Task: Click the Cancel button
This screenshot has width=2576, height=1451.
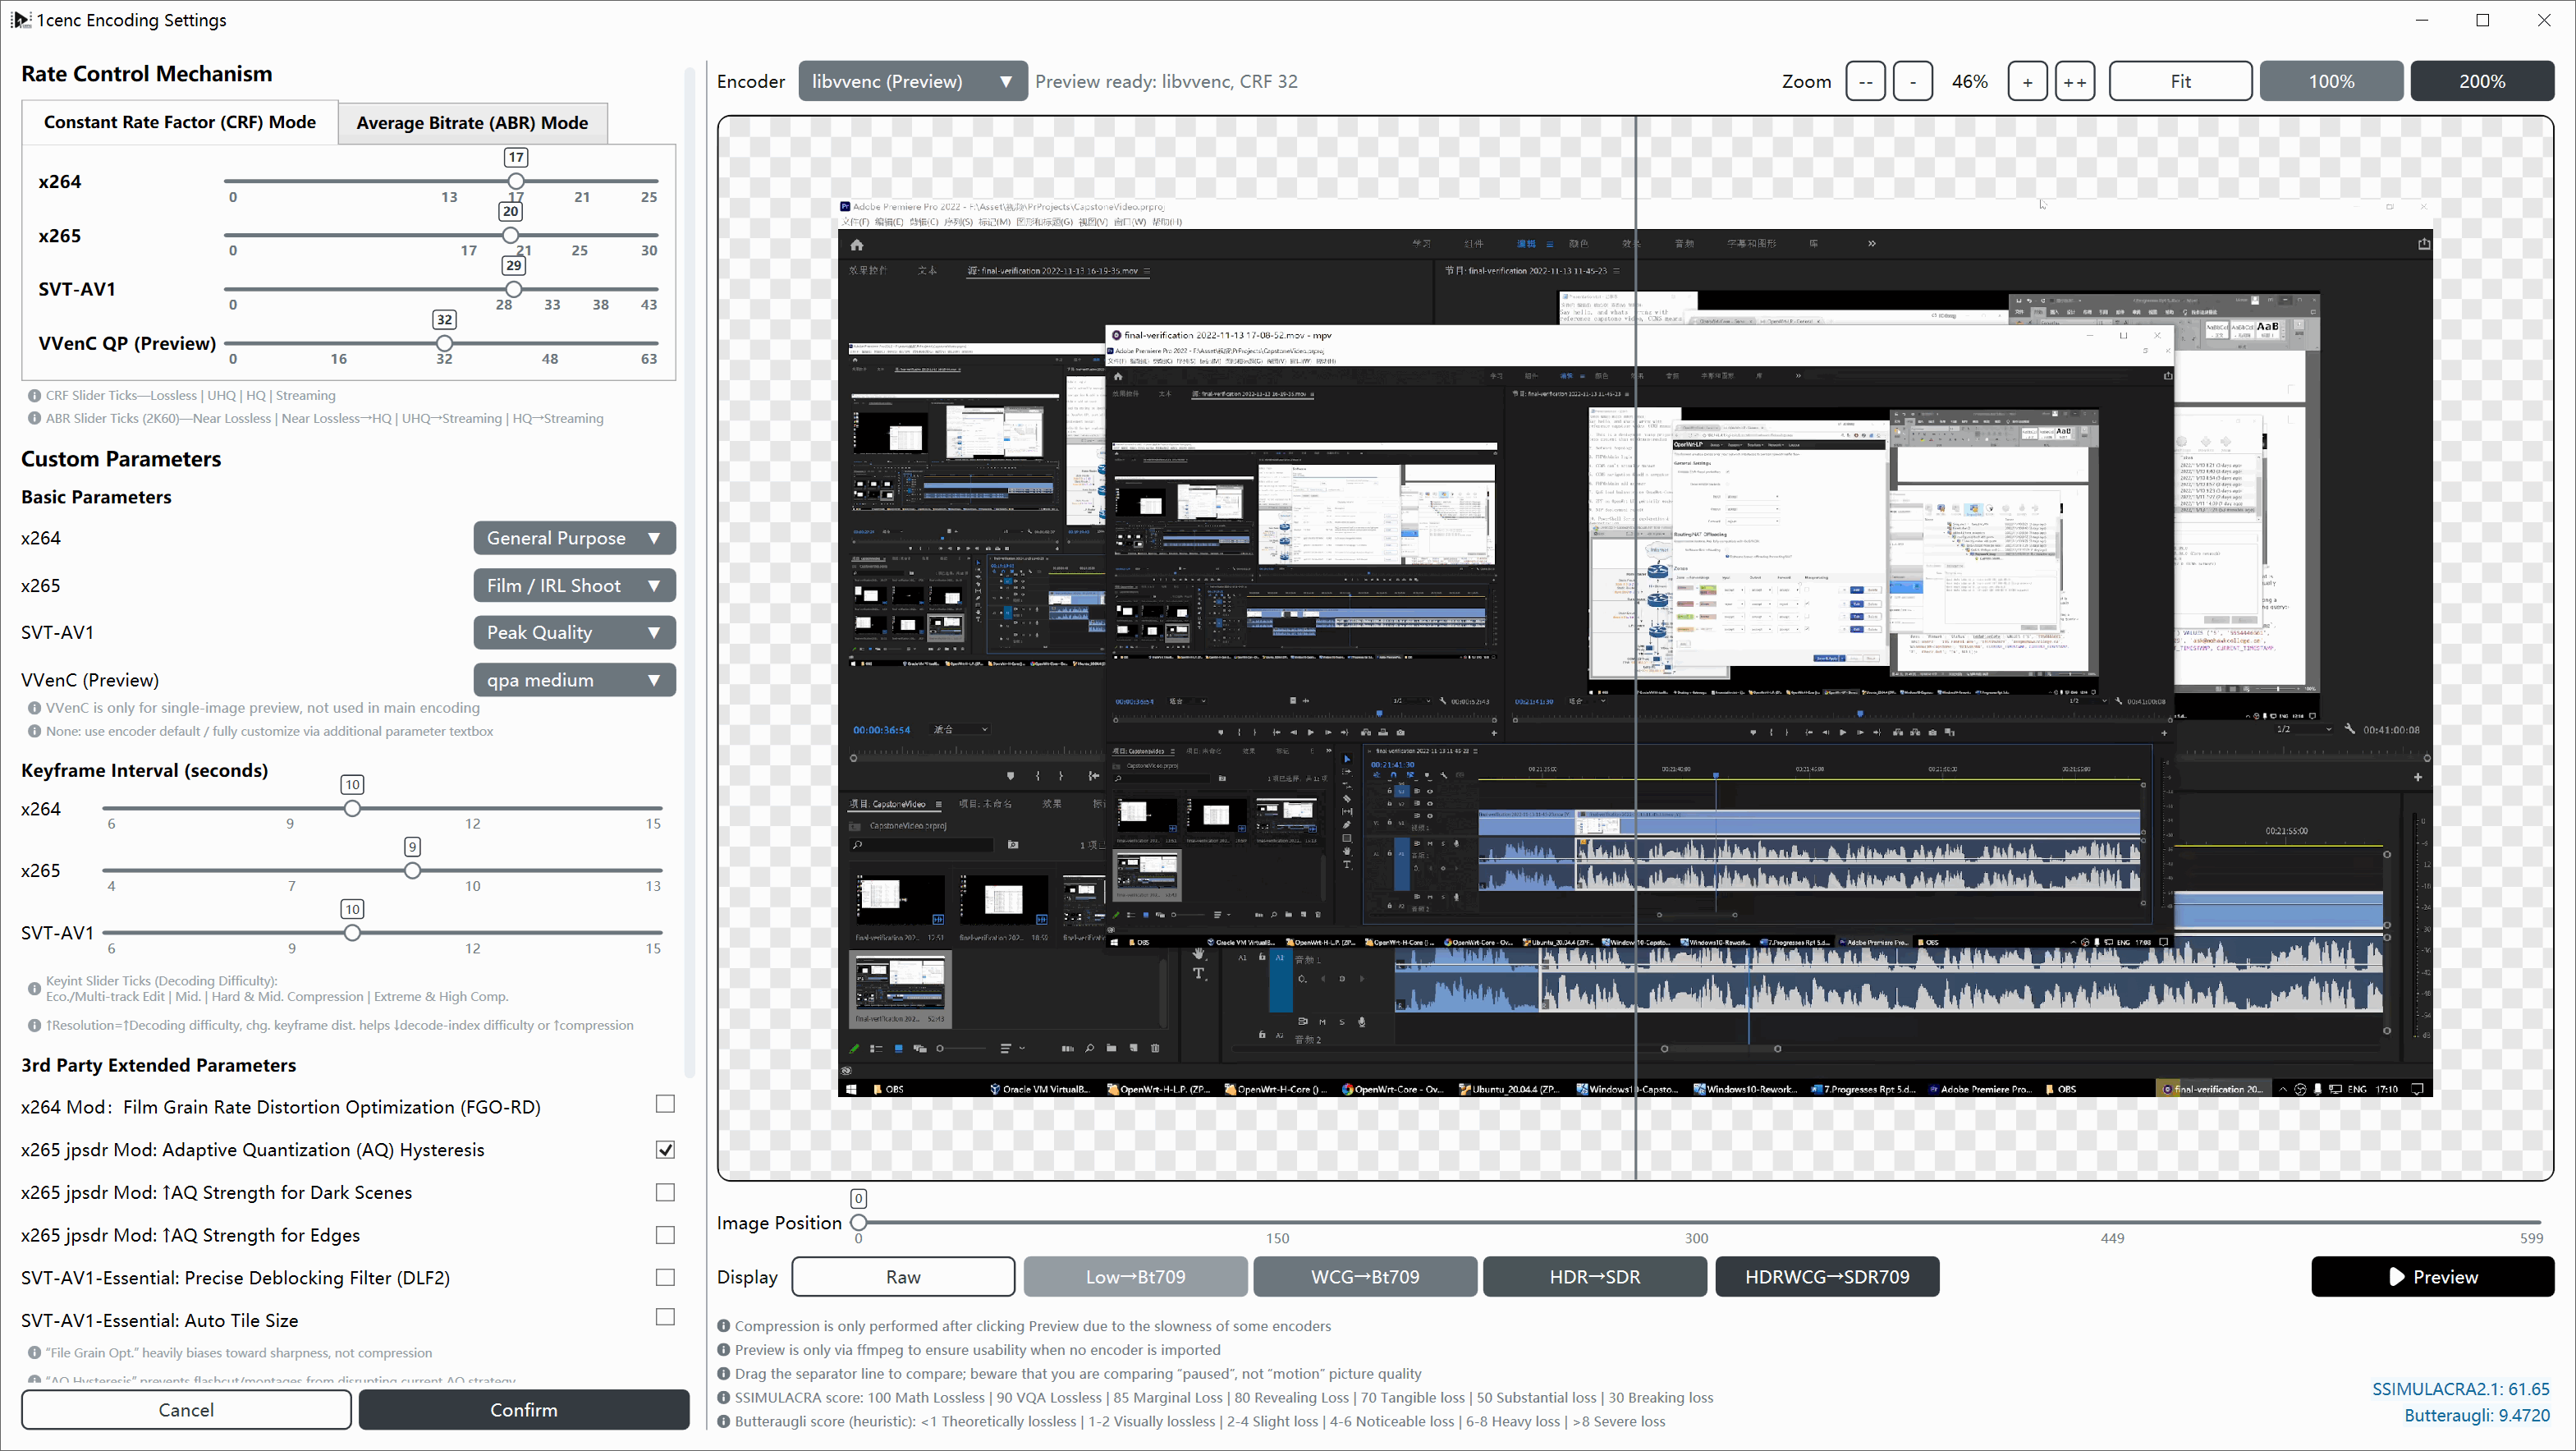Action: [x=186, y=1409]
